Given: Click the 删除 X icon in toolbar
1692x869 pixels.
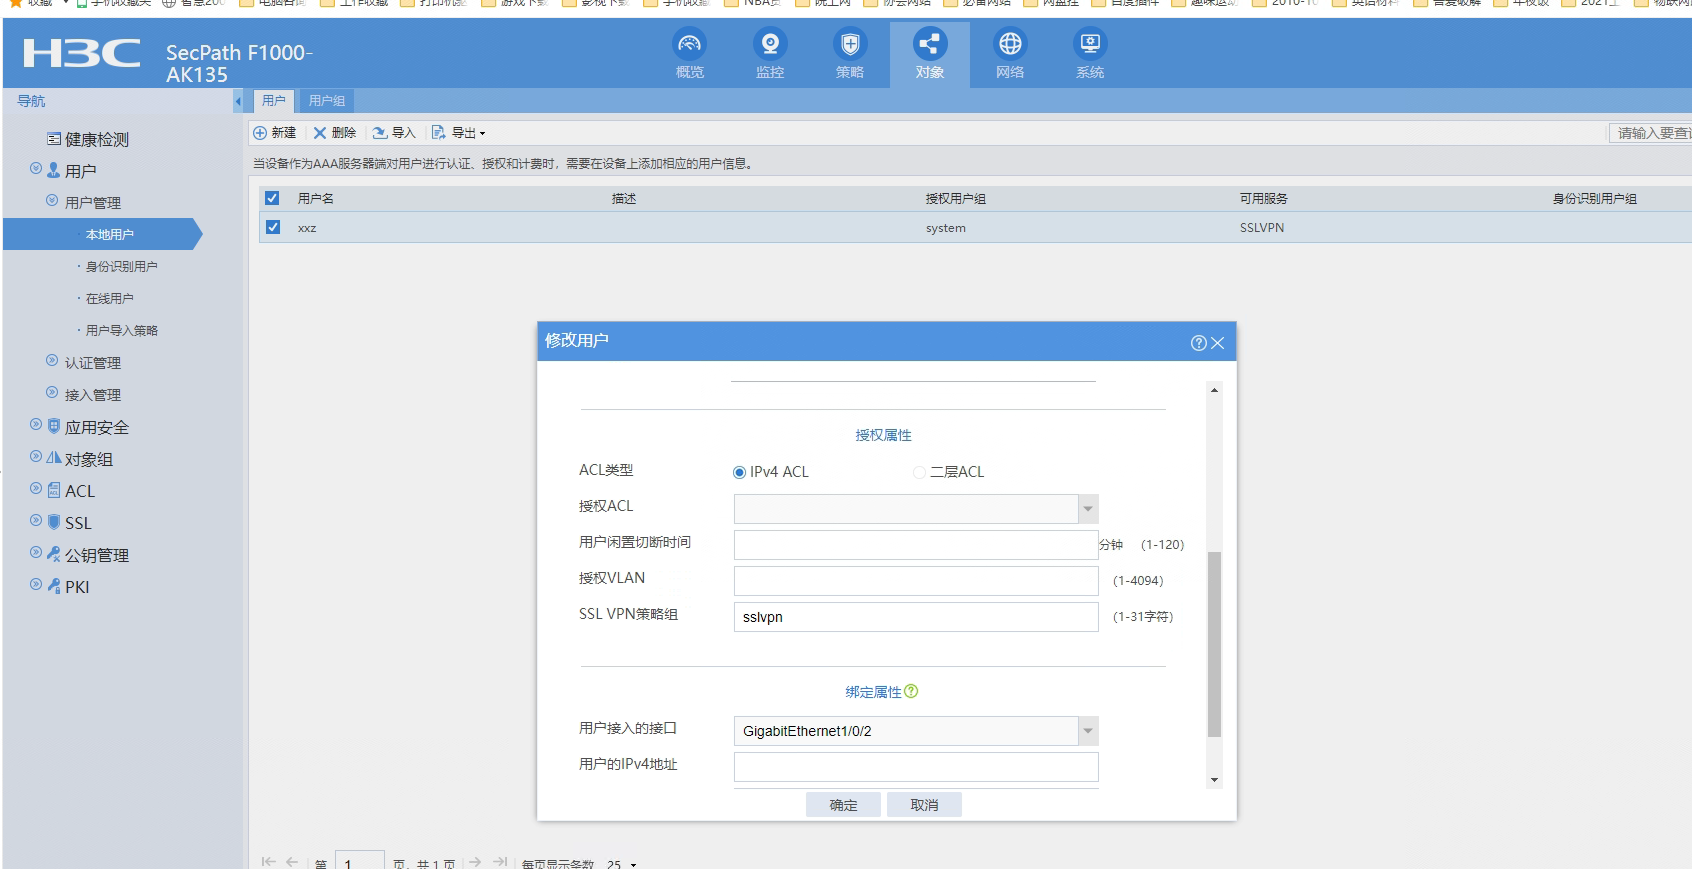Looking at the screenshot, I should (320, 133).
